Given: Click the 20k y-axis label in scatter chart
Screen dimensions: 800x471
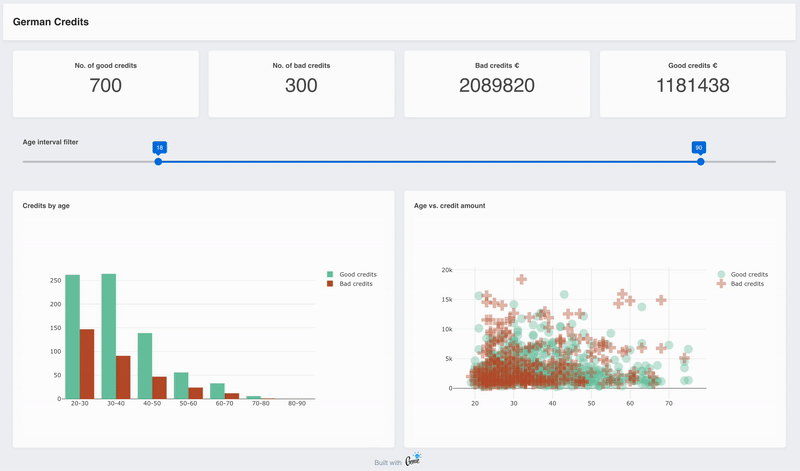Looking at the screenshot, I should point(447,270).
